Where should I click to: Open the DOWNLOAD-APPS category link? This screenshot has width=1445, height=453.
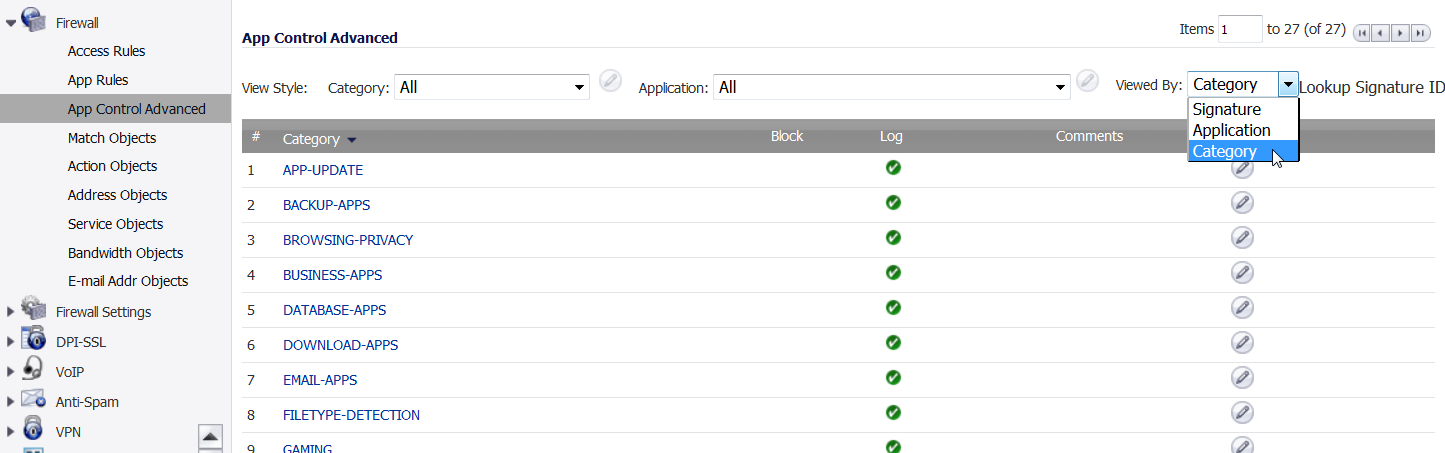[x=340, y=345]
